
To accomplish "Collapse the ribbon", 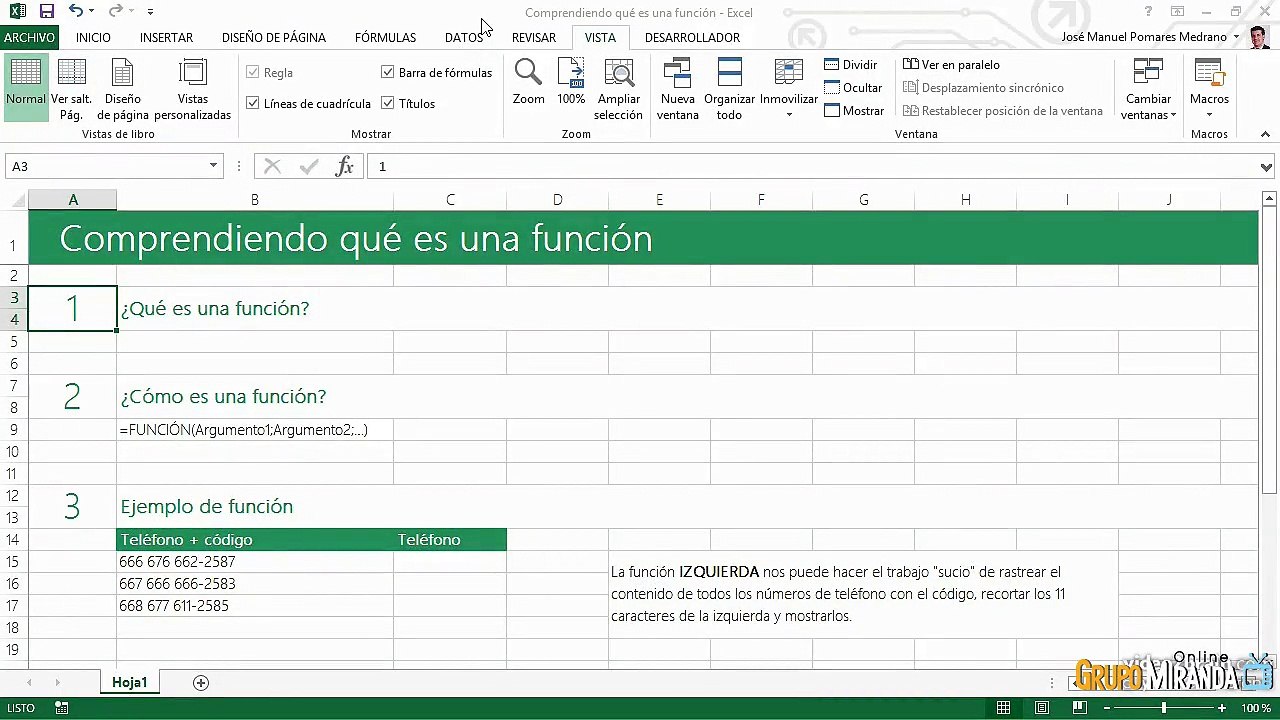I will click(1265, 134).
